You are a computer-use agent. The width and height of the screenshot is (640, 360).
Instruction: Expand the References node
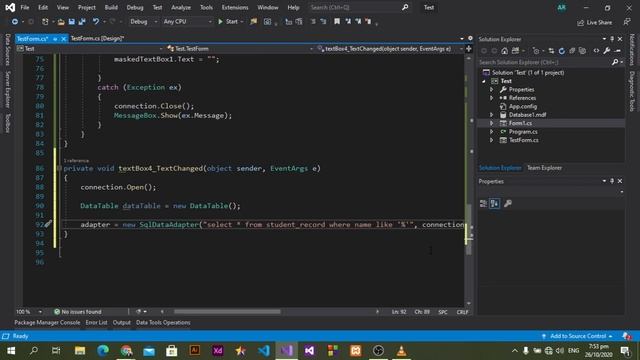491,98
